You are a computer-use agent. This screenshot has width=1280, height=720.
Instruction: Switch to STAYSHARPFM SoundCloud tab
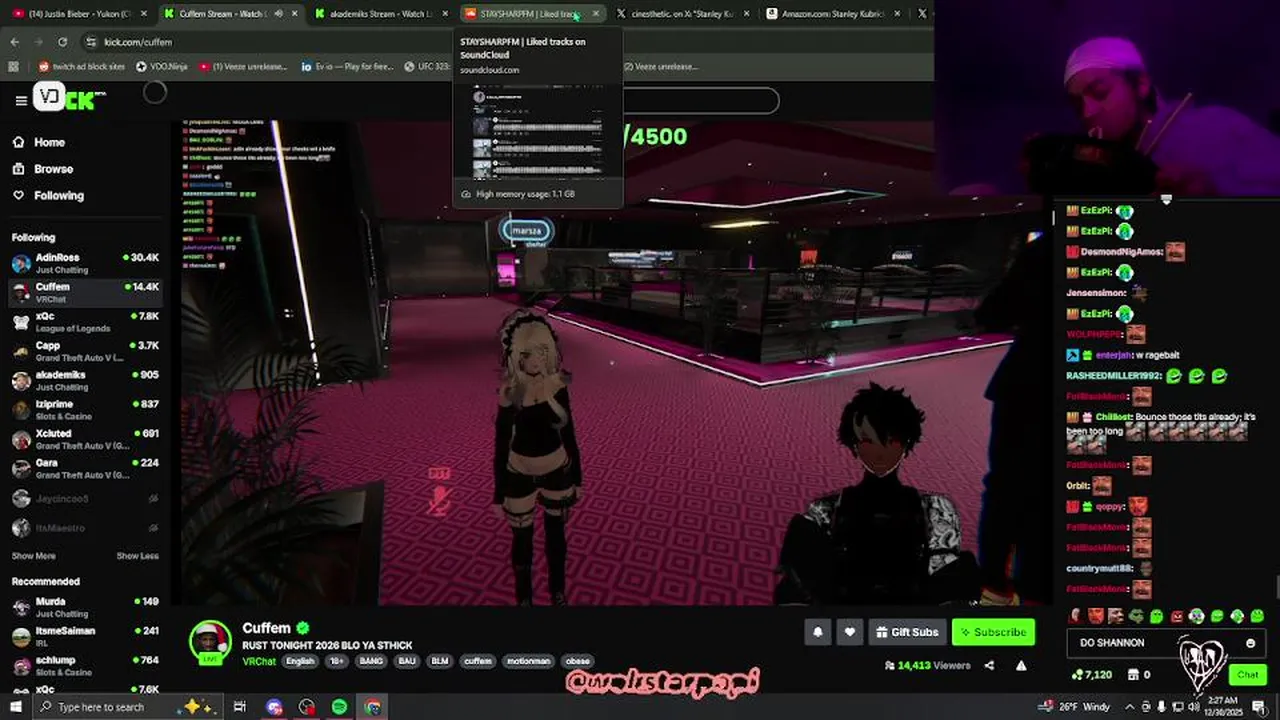[x=530, y=14]
